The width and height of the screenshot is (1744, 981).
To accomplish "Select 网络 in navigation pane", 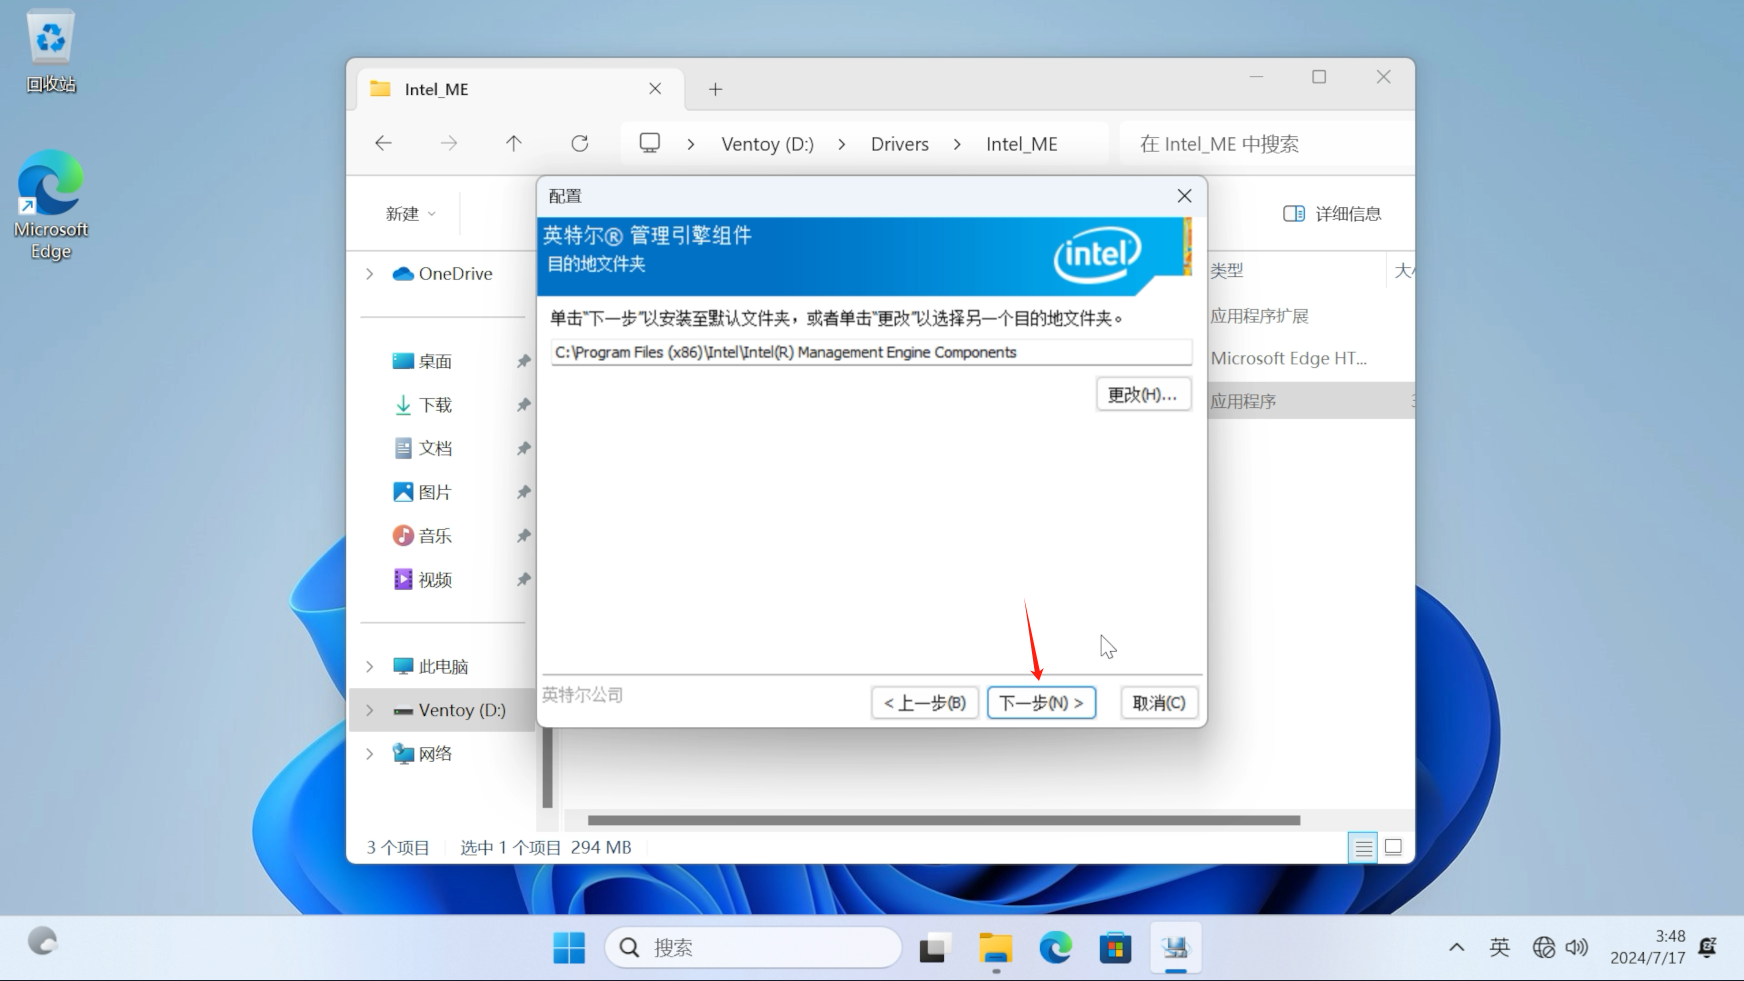I will [423, 754].
